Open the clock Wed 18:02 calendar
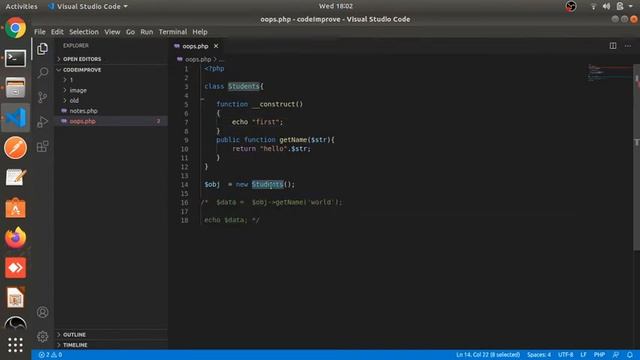 336,6
